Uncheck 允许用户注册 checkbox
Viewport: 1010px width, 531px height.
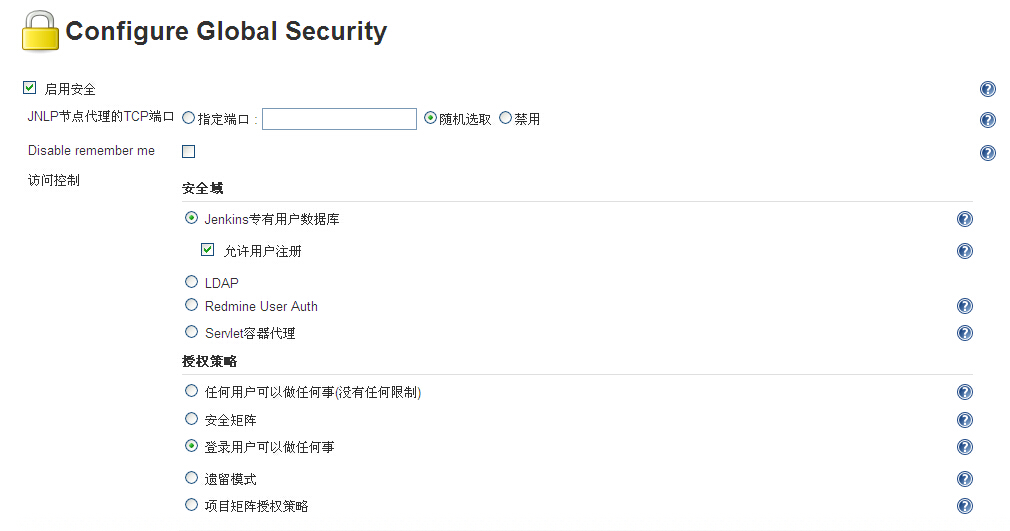(207, 249)
